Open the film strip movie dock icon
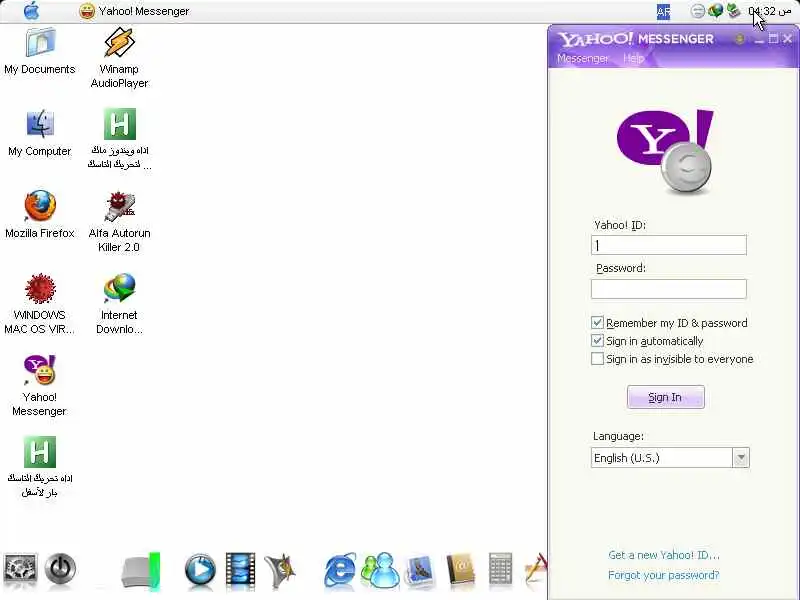Screen dimensions: 800x600 click(x=240, y=568)
